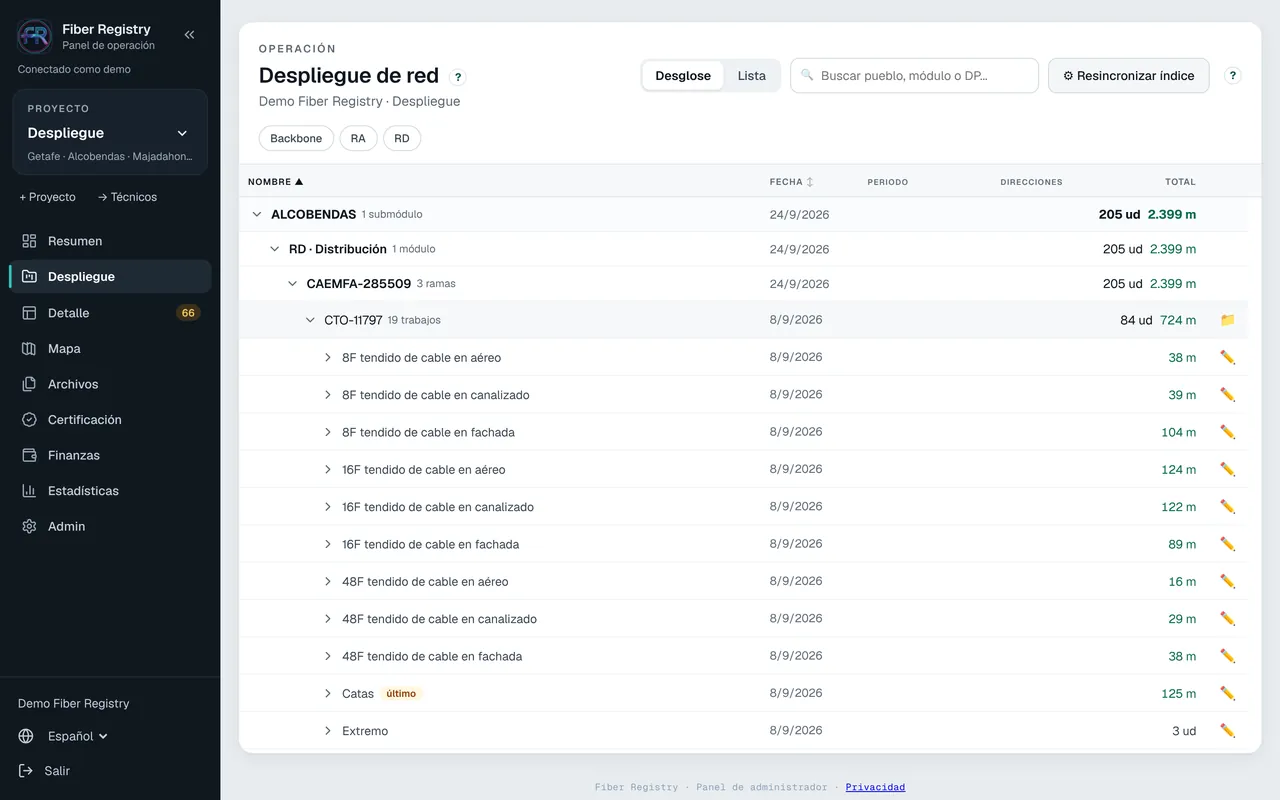This screenshot has width=1280, height=800.
Task: Edit the 16F tendido de cable en aéreo row
Action: point(1228,469)
